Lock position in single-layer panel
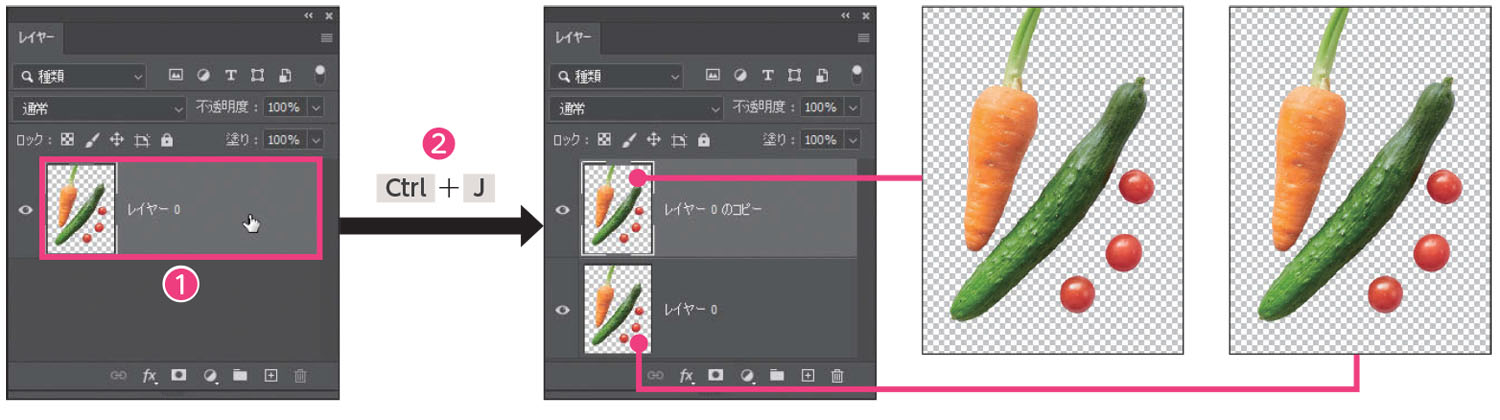This screenshot has height=420, width=1500. pyautogui.click(x=117, y=140)
